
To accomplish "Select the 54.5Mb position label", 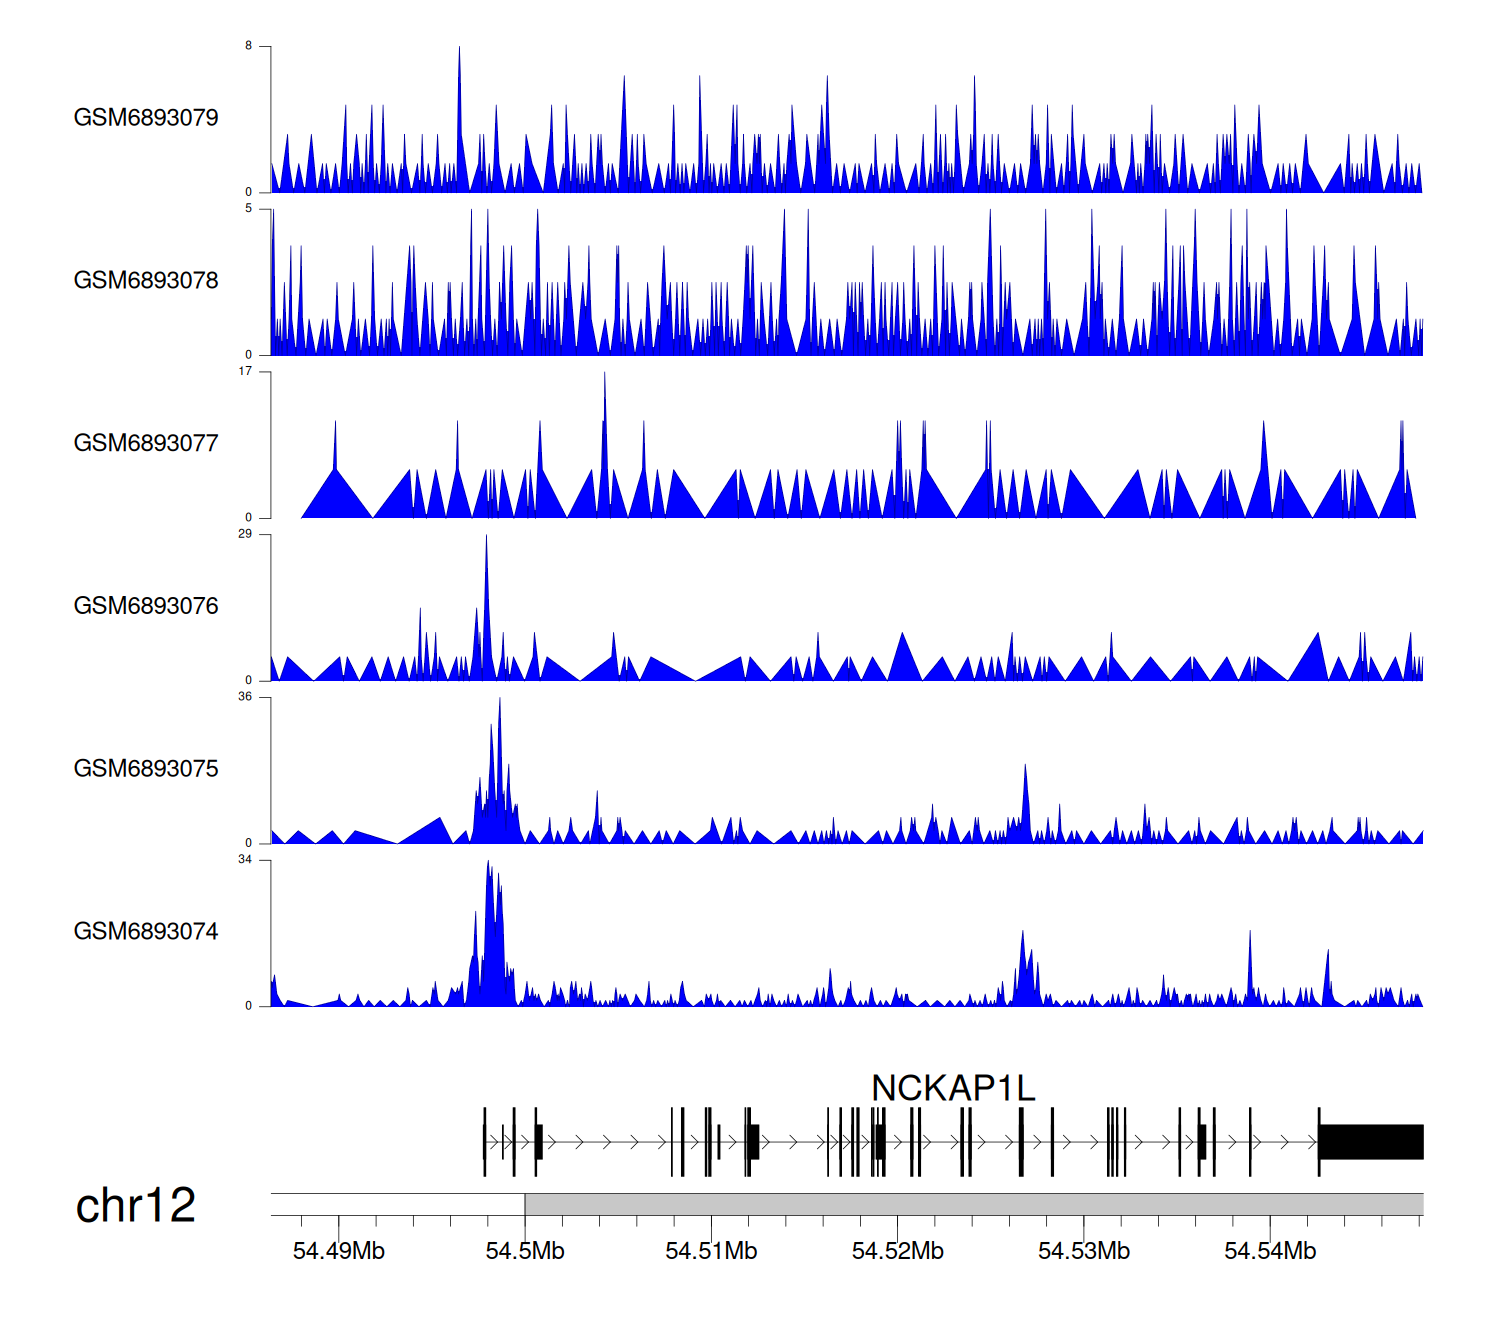I will [525, 1251].
